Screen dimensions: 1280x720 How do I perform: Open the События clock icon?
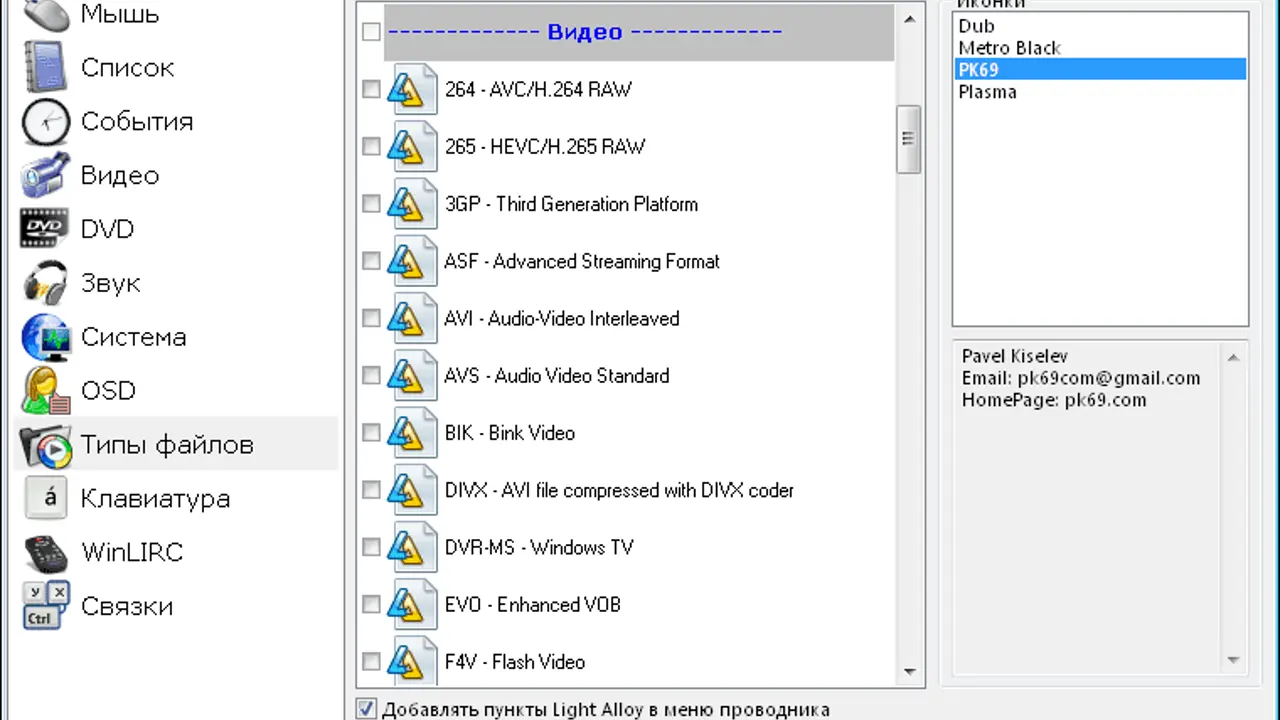point(46,122)
